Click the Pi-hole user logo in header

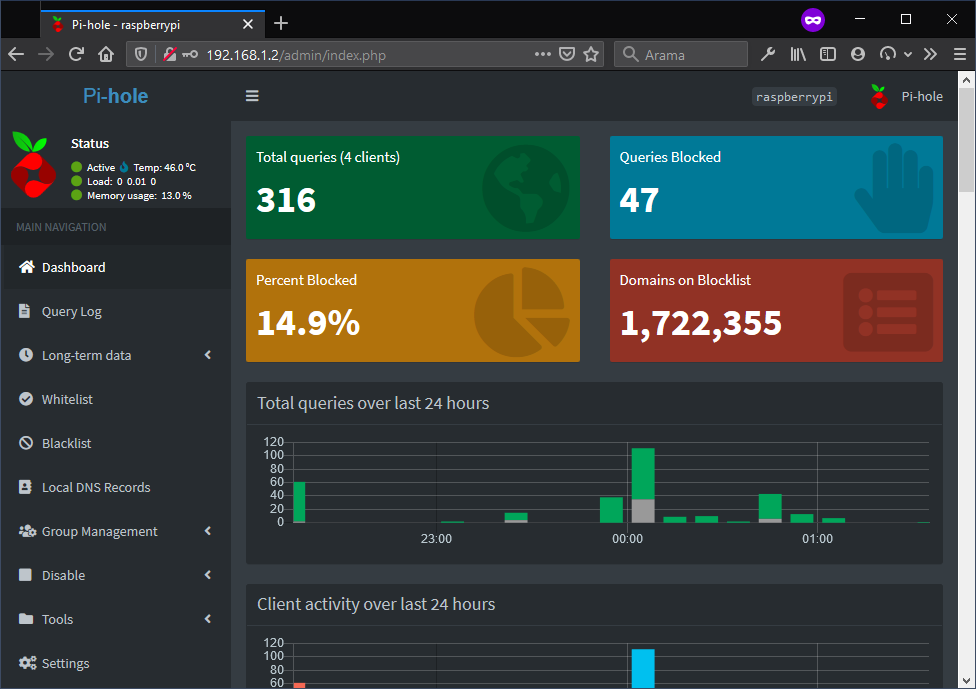[879, 96]
